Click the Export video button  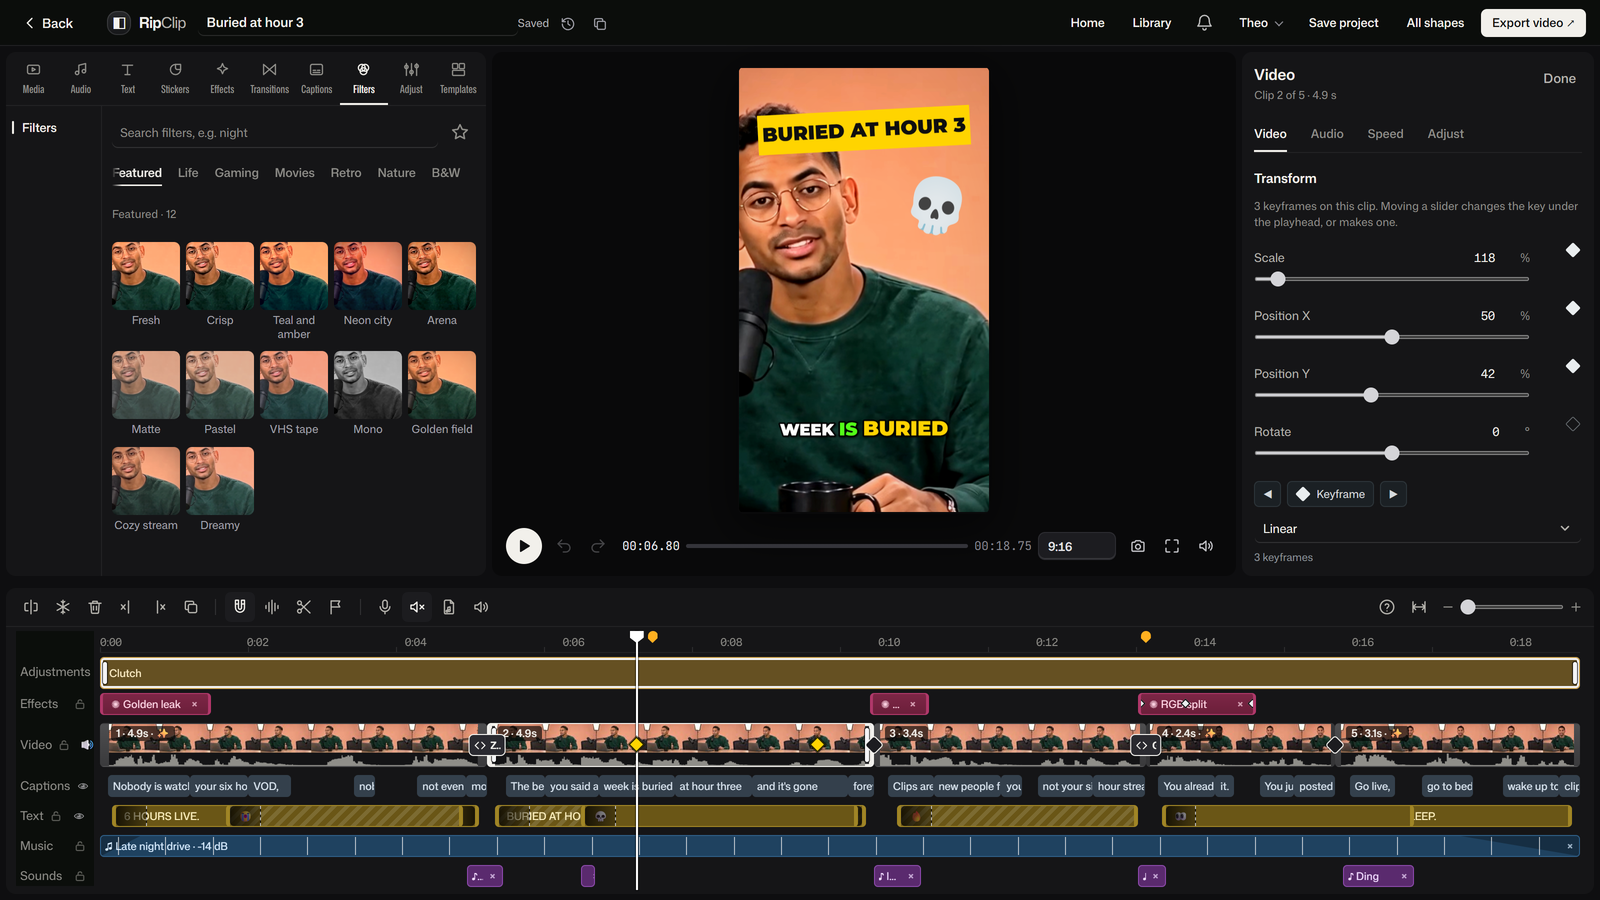(1533, 23)
